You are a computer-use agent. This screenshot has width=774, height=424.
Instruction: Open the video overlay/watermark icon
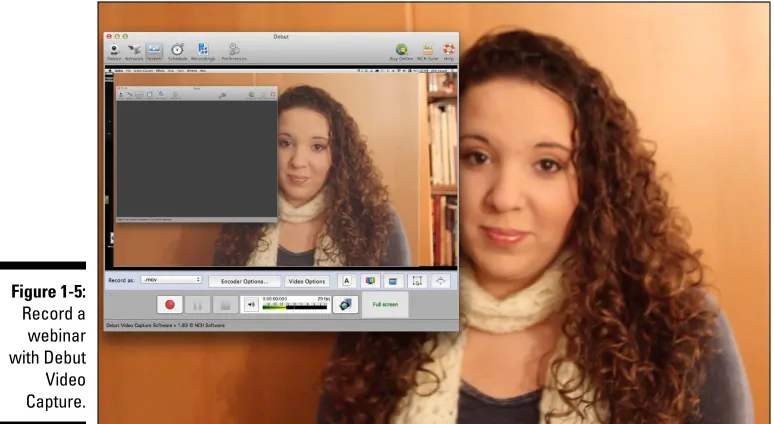coord(393,281)
